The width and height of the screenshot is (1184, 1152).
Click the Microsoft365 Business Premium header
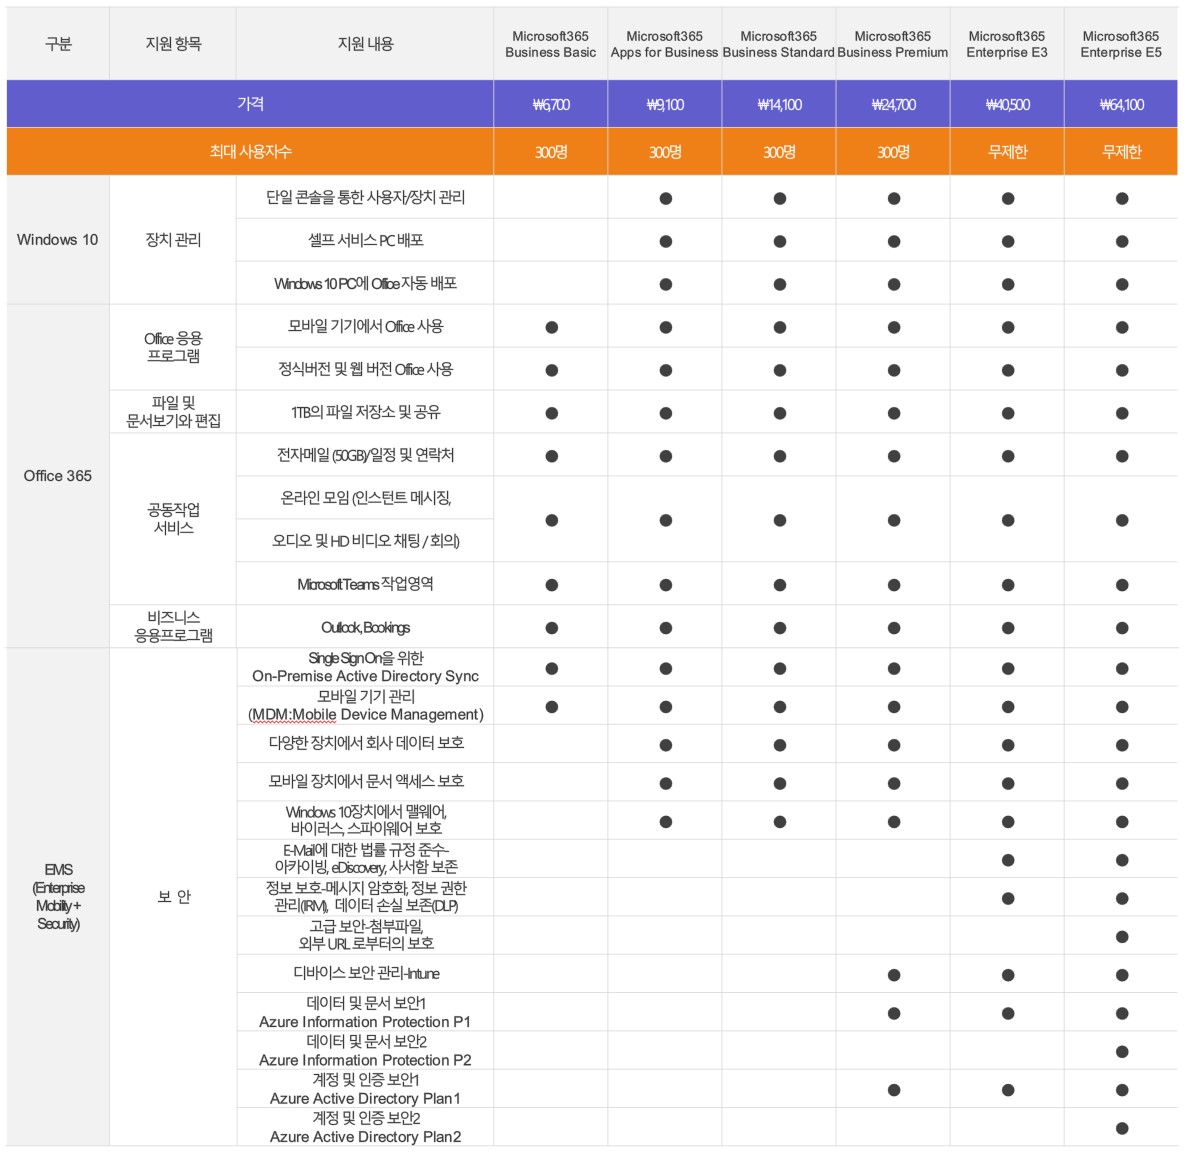(893, 44)
